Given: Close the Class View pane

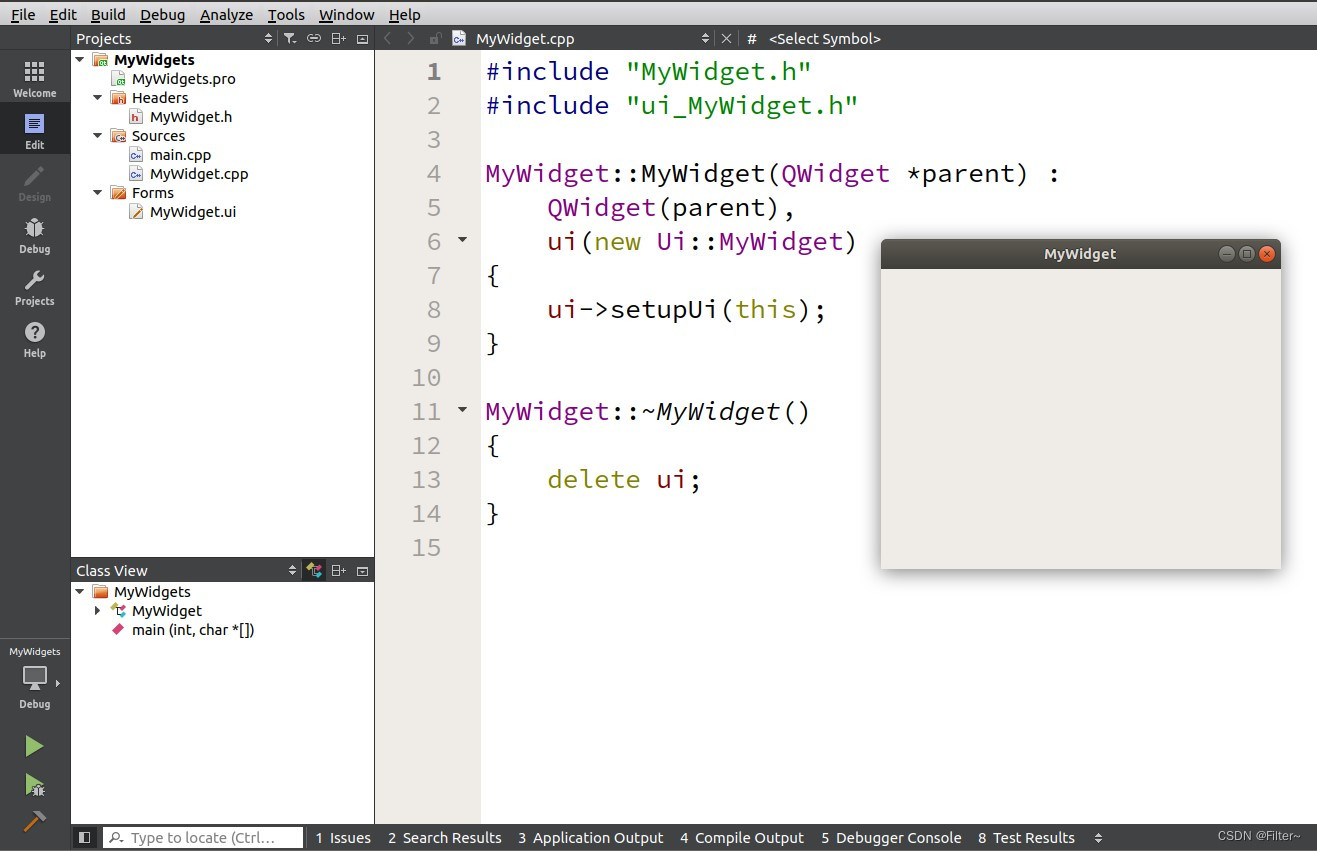Looking at the screenshot, I should tap(363, 570).
